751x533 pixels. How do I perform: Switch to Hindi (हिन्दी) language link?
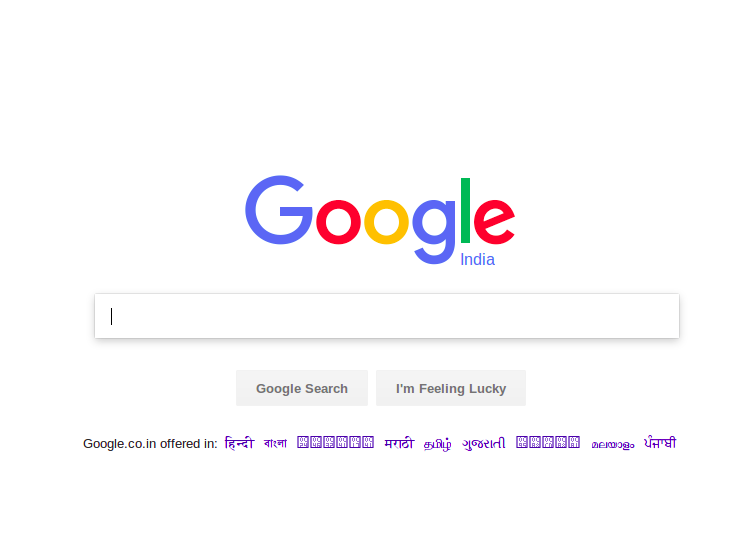[x=239, y=443]
